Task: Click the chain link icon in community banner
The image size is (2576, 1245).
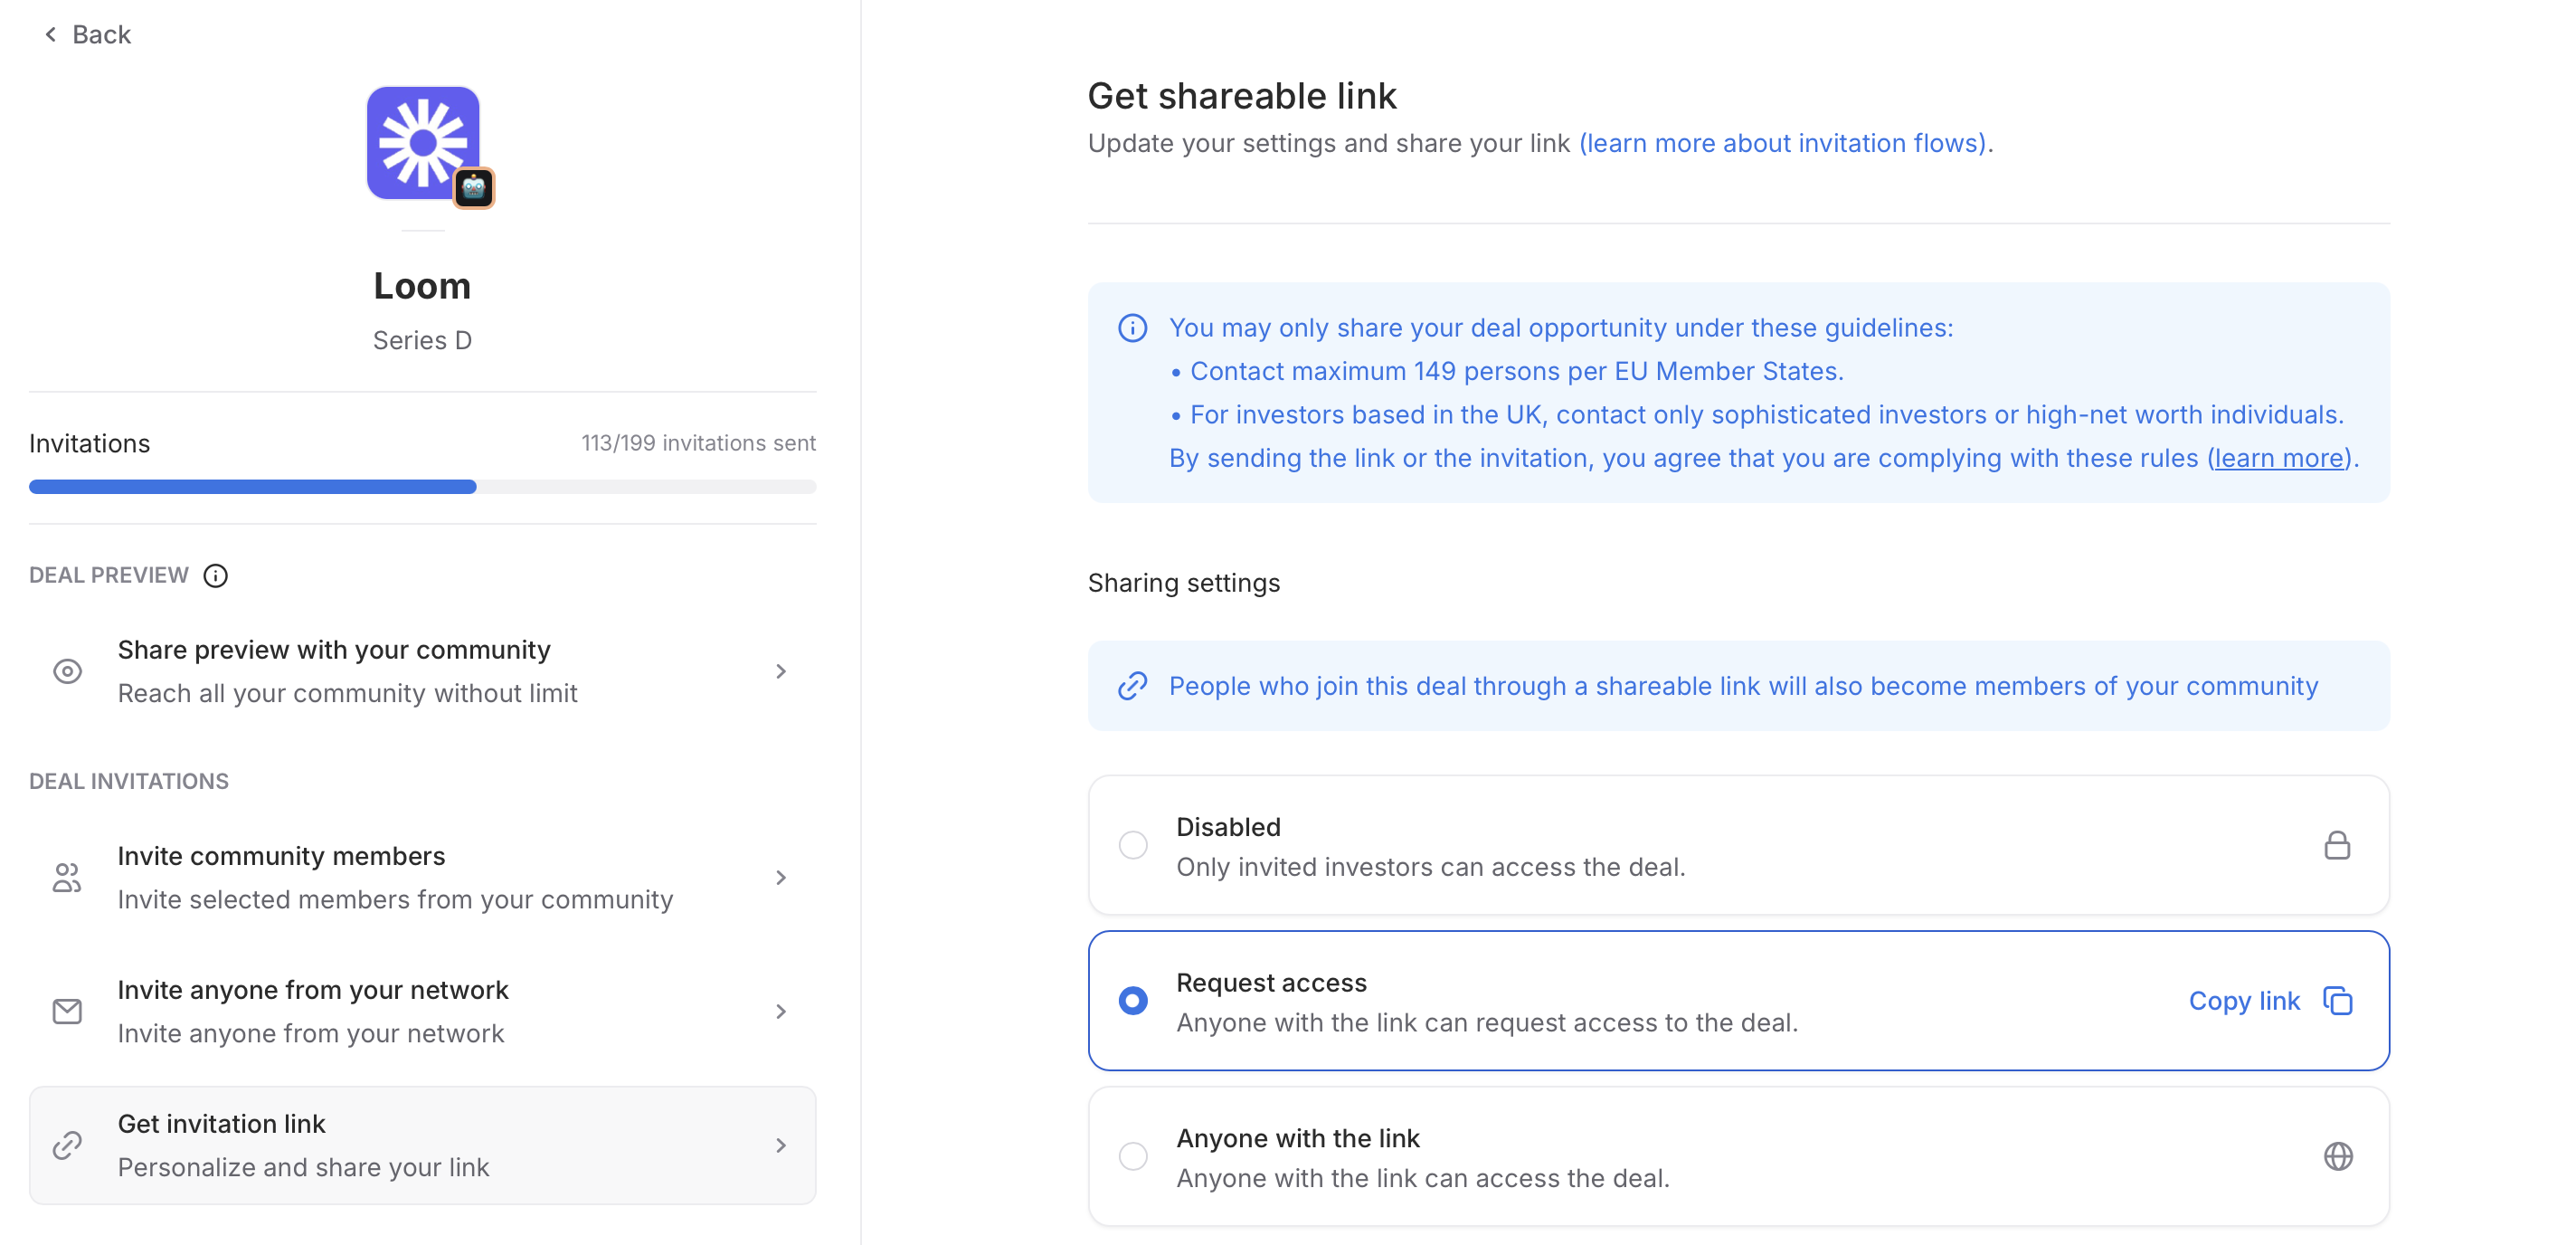Action: [x=1132, y=686]
